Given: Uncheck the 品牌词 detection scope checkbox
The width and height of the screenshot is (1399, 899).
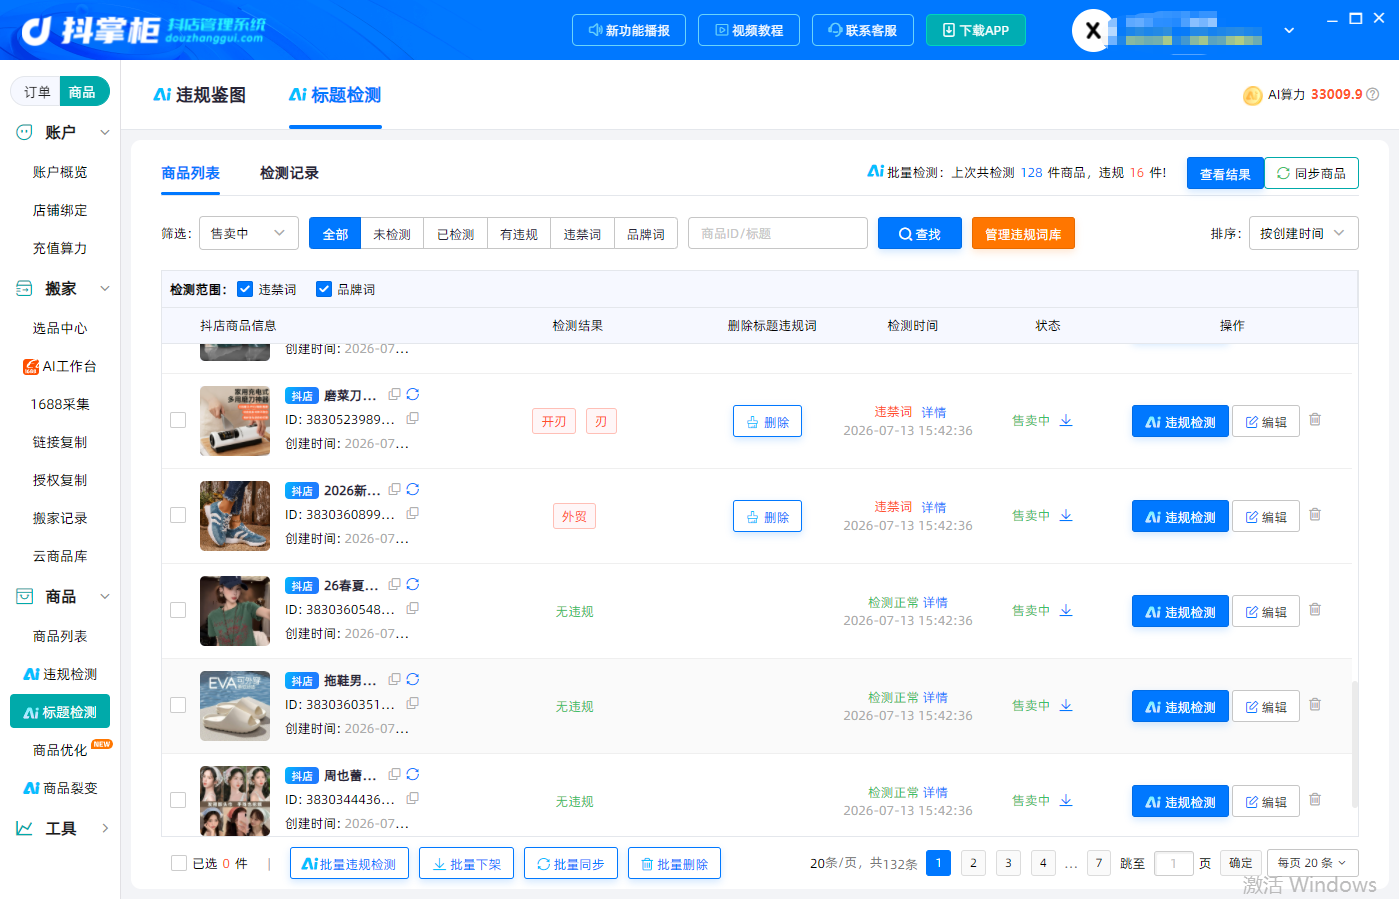Looking at the screenshot, I should click(x=324, y=289).
